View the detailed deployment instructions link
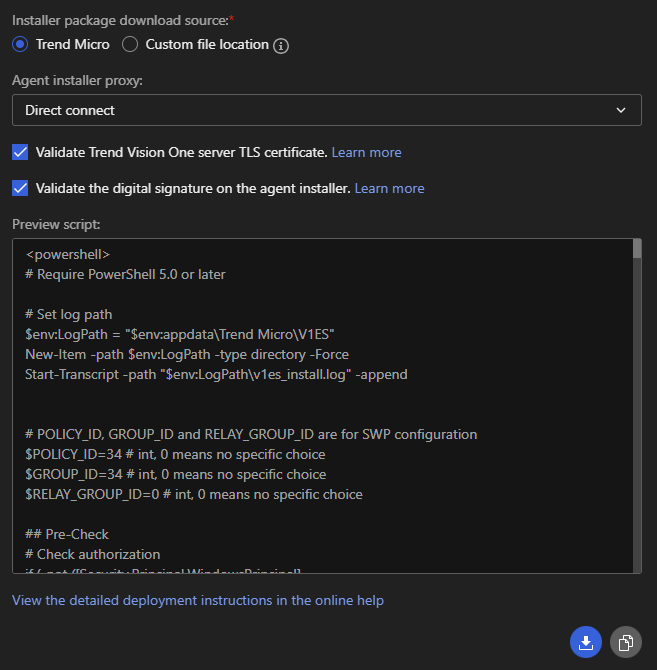Screen dimensions: 657x670 (198, 600)
